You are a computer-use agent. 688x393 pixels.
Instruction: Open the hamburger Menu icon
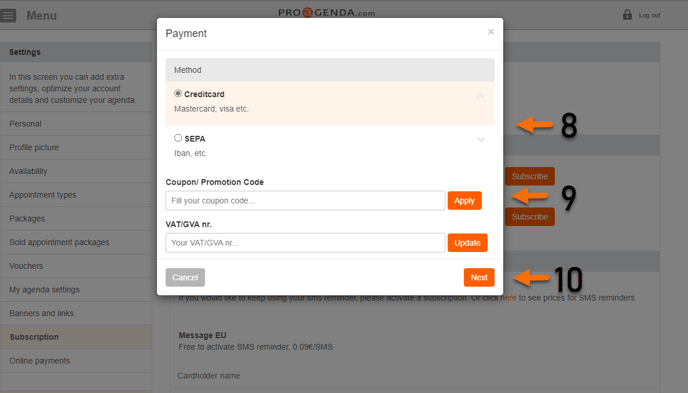(x=8, y=15)
